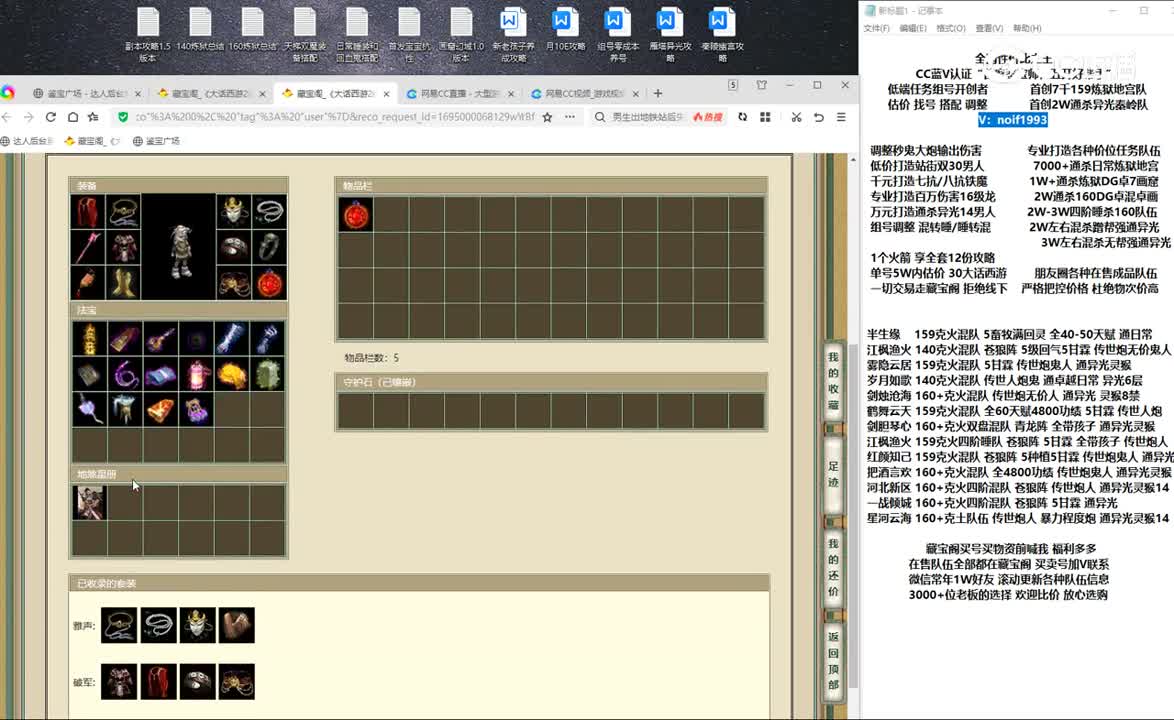The height and width of the screenshot is (720, 1174).
Task: Select the 组号零成本养号 desktop document
Action: coord(618,35)
